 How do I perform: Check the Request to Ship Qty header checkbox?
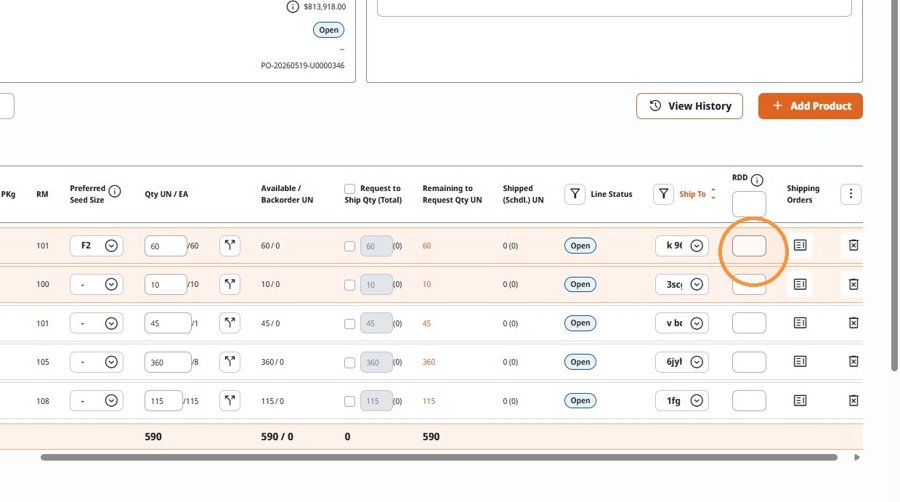click(x=350, y=189)
